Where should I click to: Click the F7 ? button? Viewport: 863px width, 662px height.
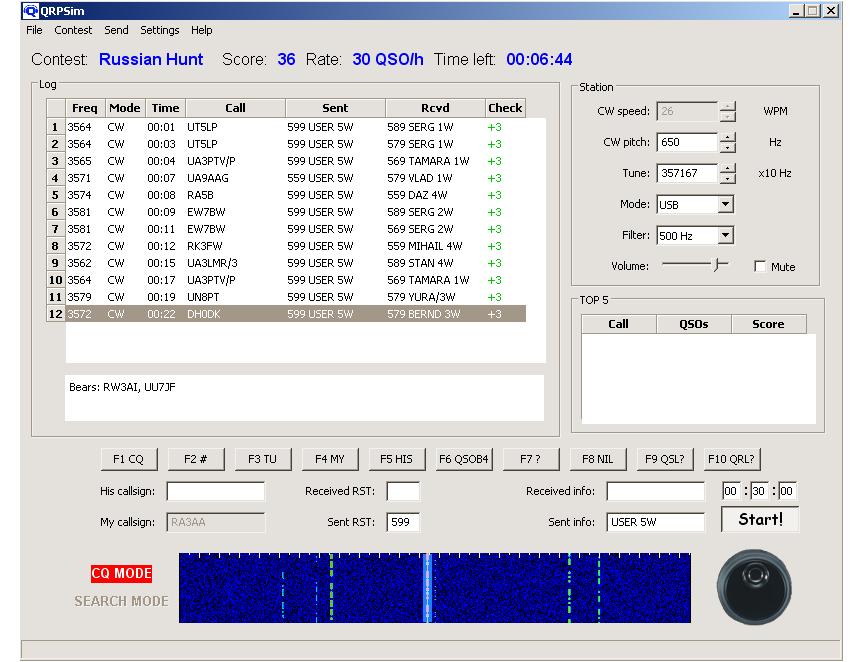coord(531,459)
